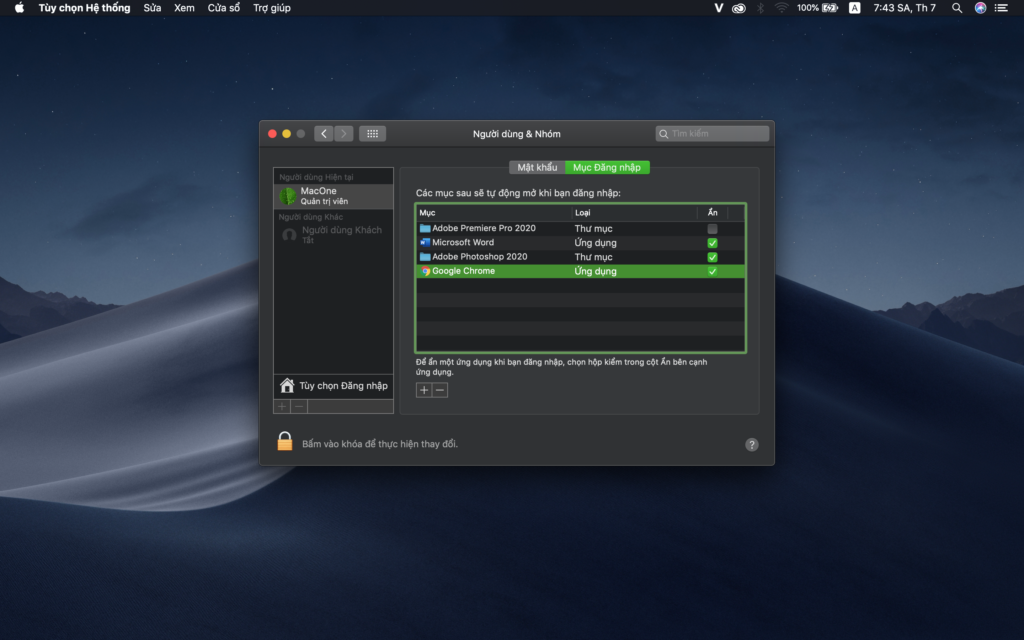This screenshot has width=1024, height=640.
Task: Open the Sửa menu
Action: click(152, 8)
